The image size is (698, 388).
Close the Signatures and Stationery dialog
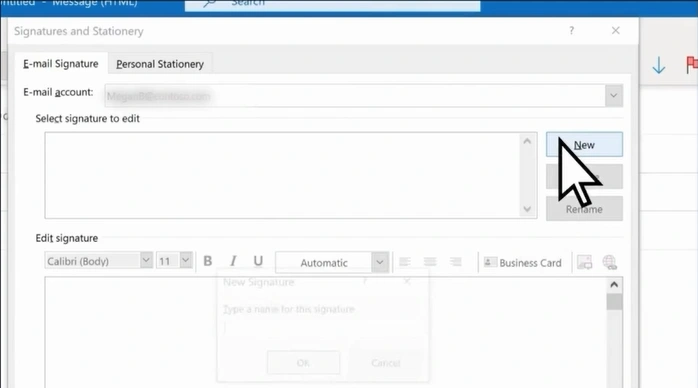[616, 30]
